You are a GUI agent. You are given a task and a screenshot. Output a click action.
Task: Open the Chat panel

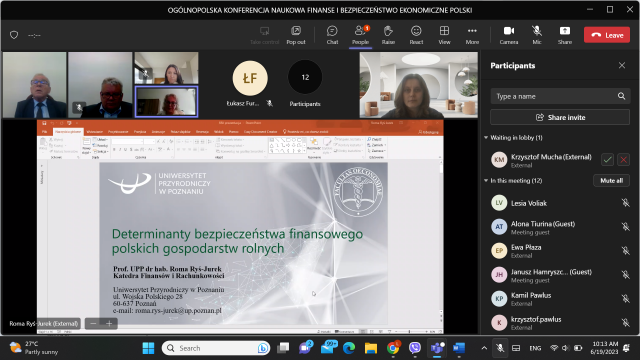332,35
